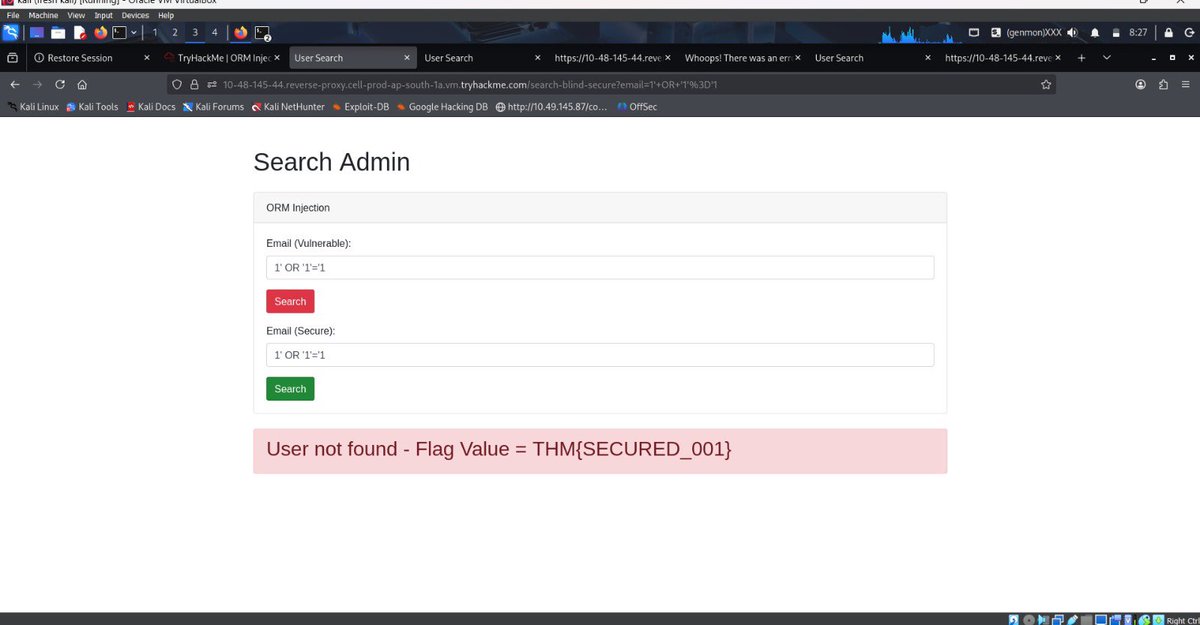Click the 8:27 clock in panel

click(1138, 32)
